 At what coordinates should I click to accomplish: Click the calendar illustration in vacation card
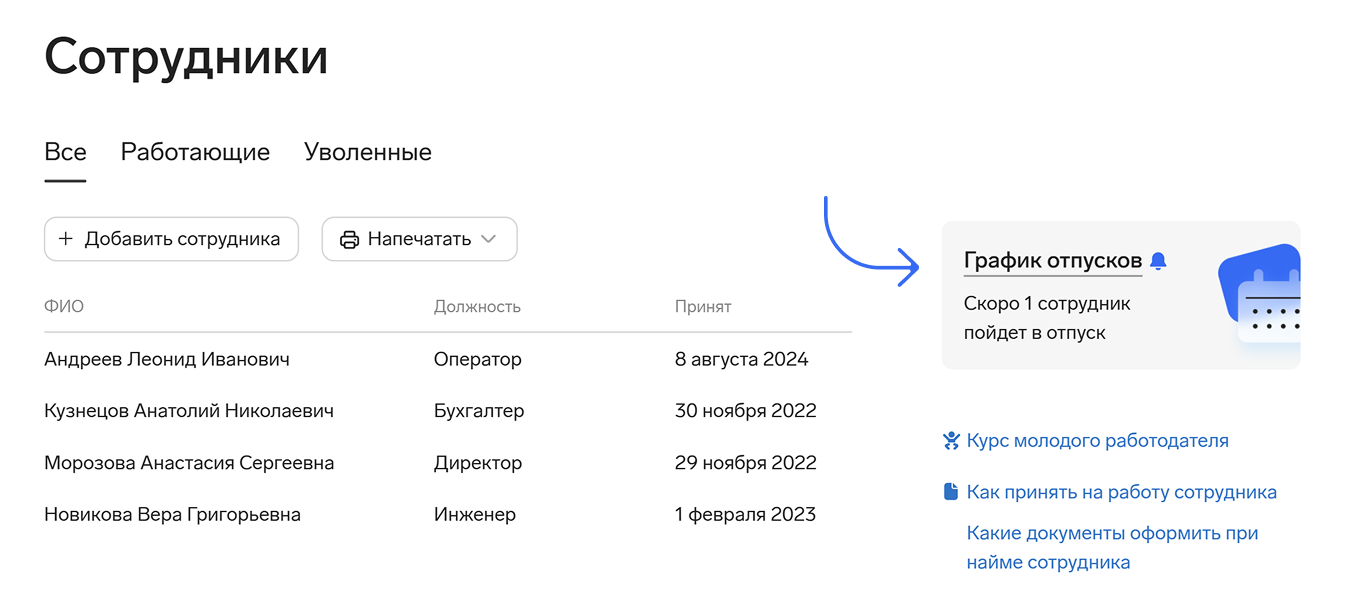[x=1260, y=293]
